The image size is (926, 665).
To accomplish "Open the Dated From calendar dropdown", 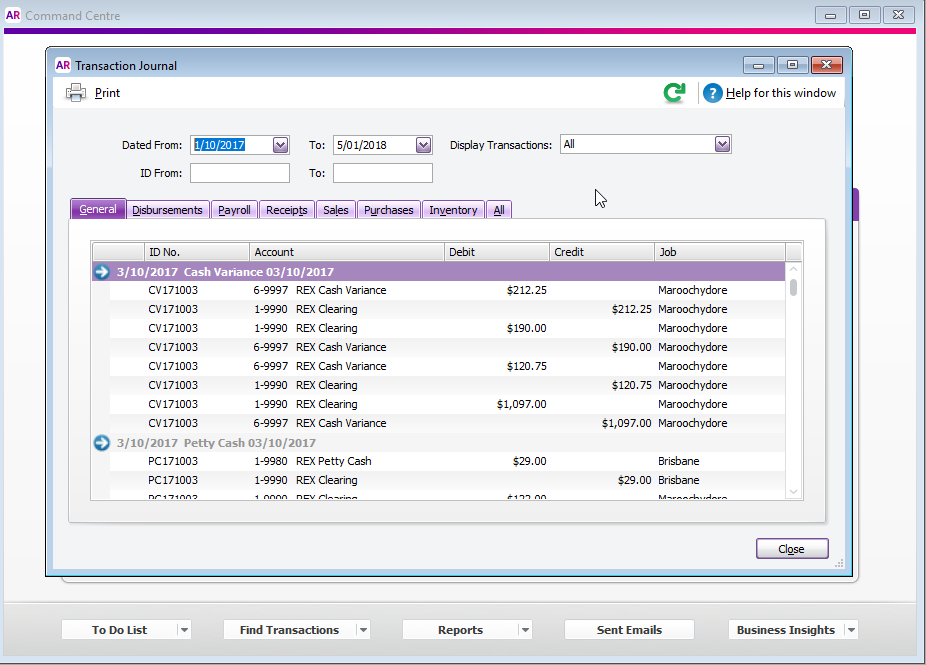I will (281, 145).
